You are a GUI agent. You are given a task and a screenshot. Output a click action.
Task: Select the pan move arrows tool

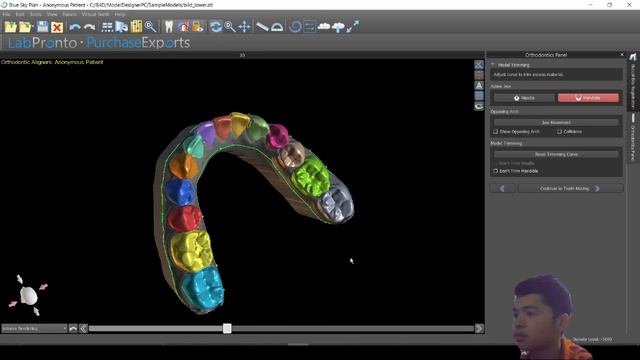coord(244,27)
